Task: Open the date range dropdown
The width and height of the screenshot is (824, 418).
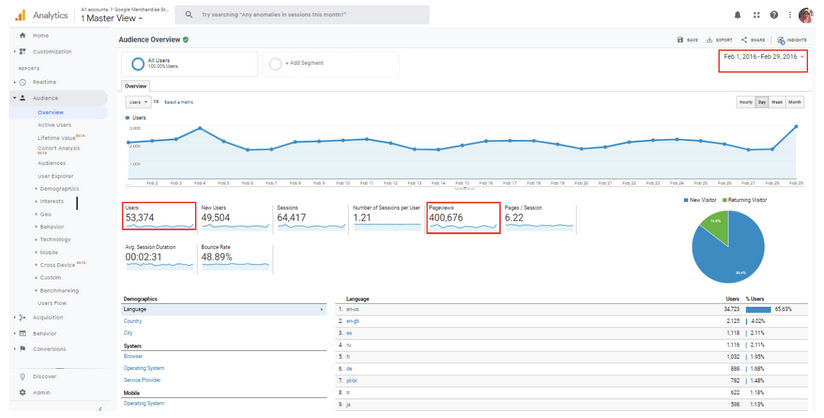Action: click(x=764, y=57)
